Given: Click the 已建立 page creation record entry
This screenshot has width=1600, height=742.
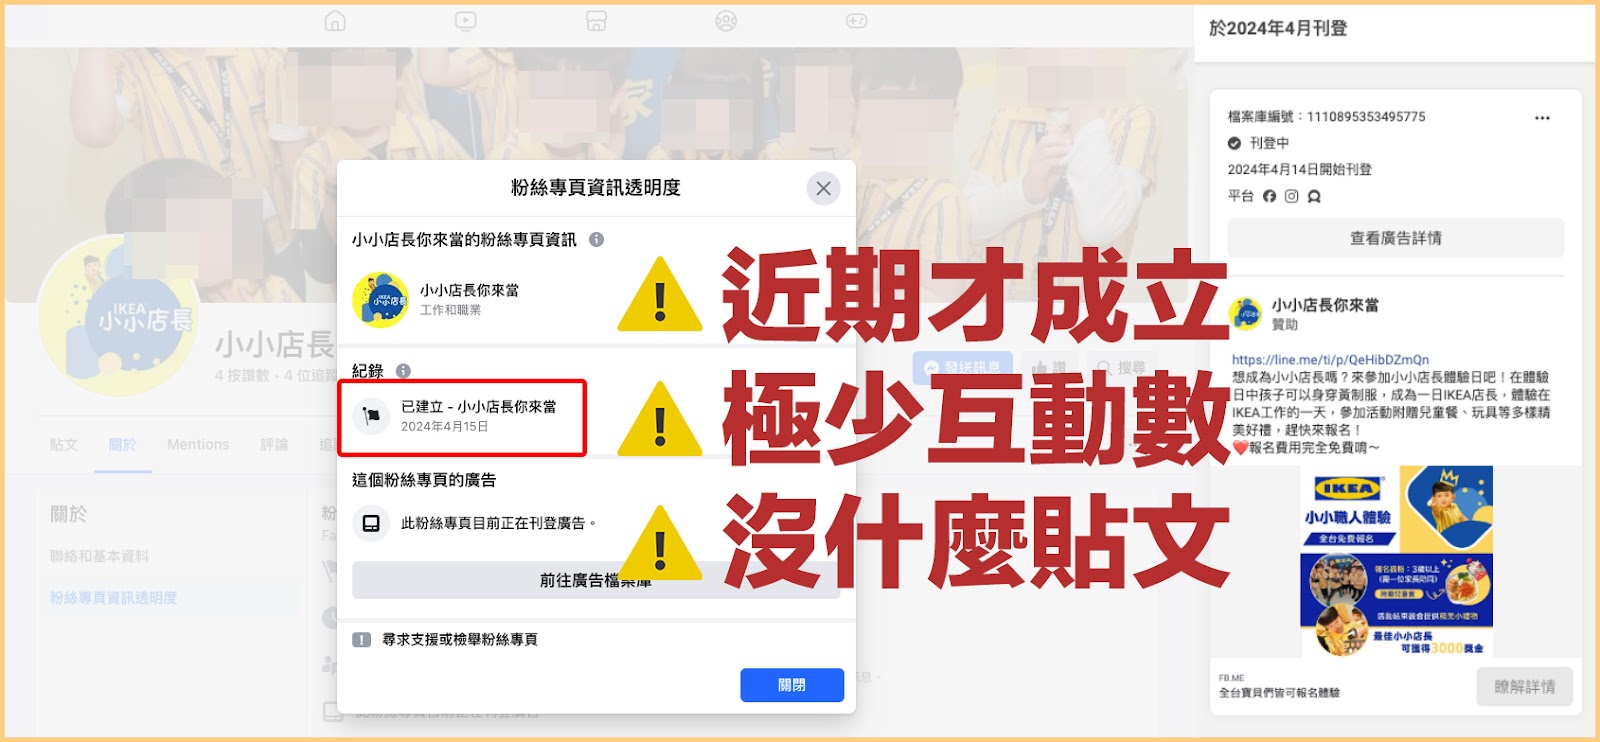Looking at the screenshot, I should [462, 417].
